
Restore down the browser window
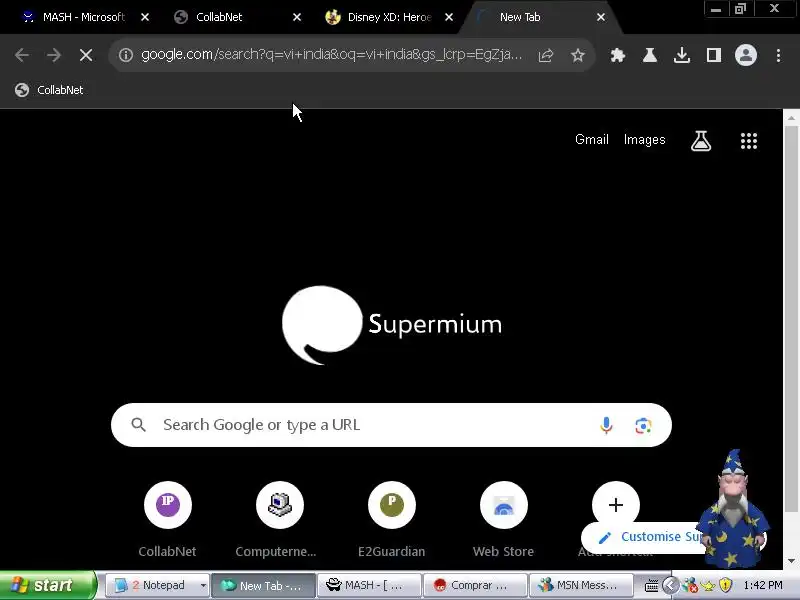(740, 9)
